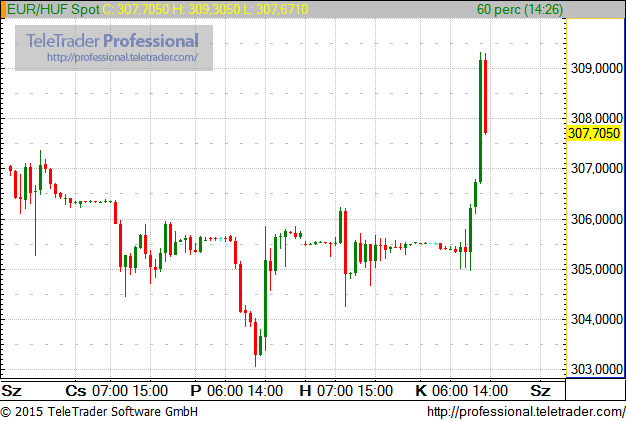Click the H day label on time axis
626x421 pixels.
click(305, 391)
